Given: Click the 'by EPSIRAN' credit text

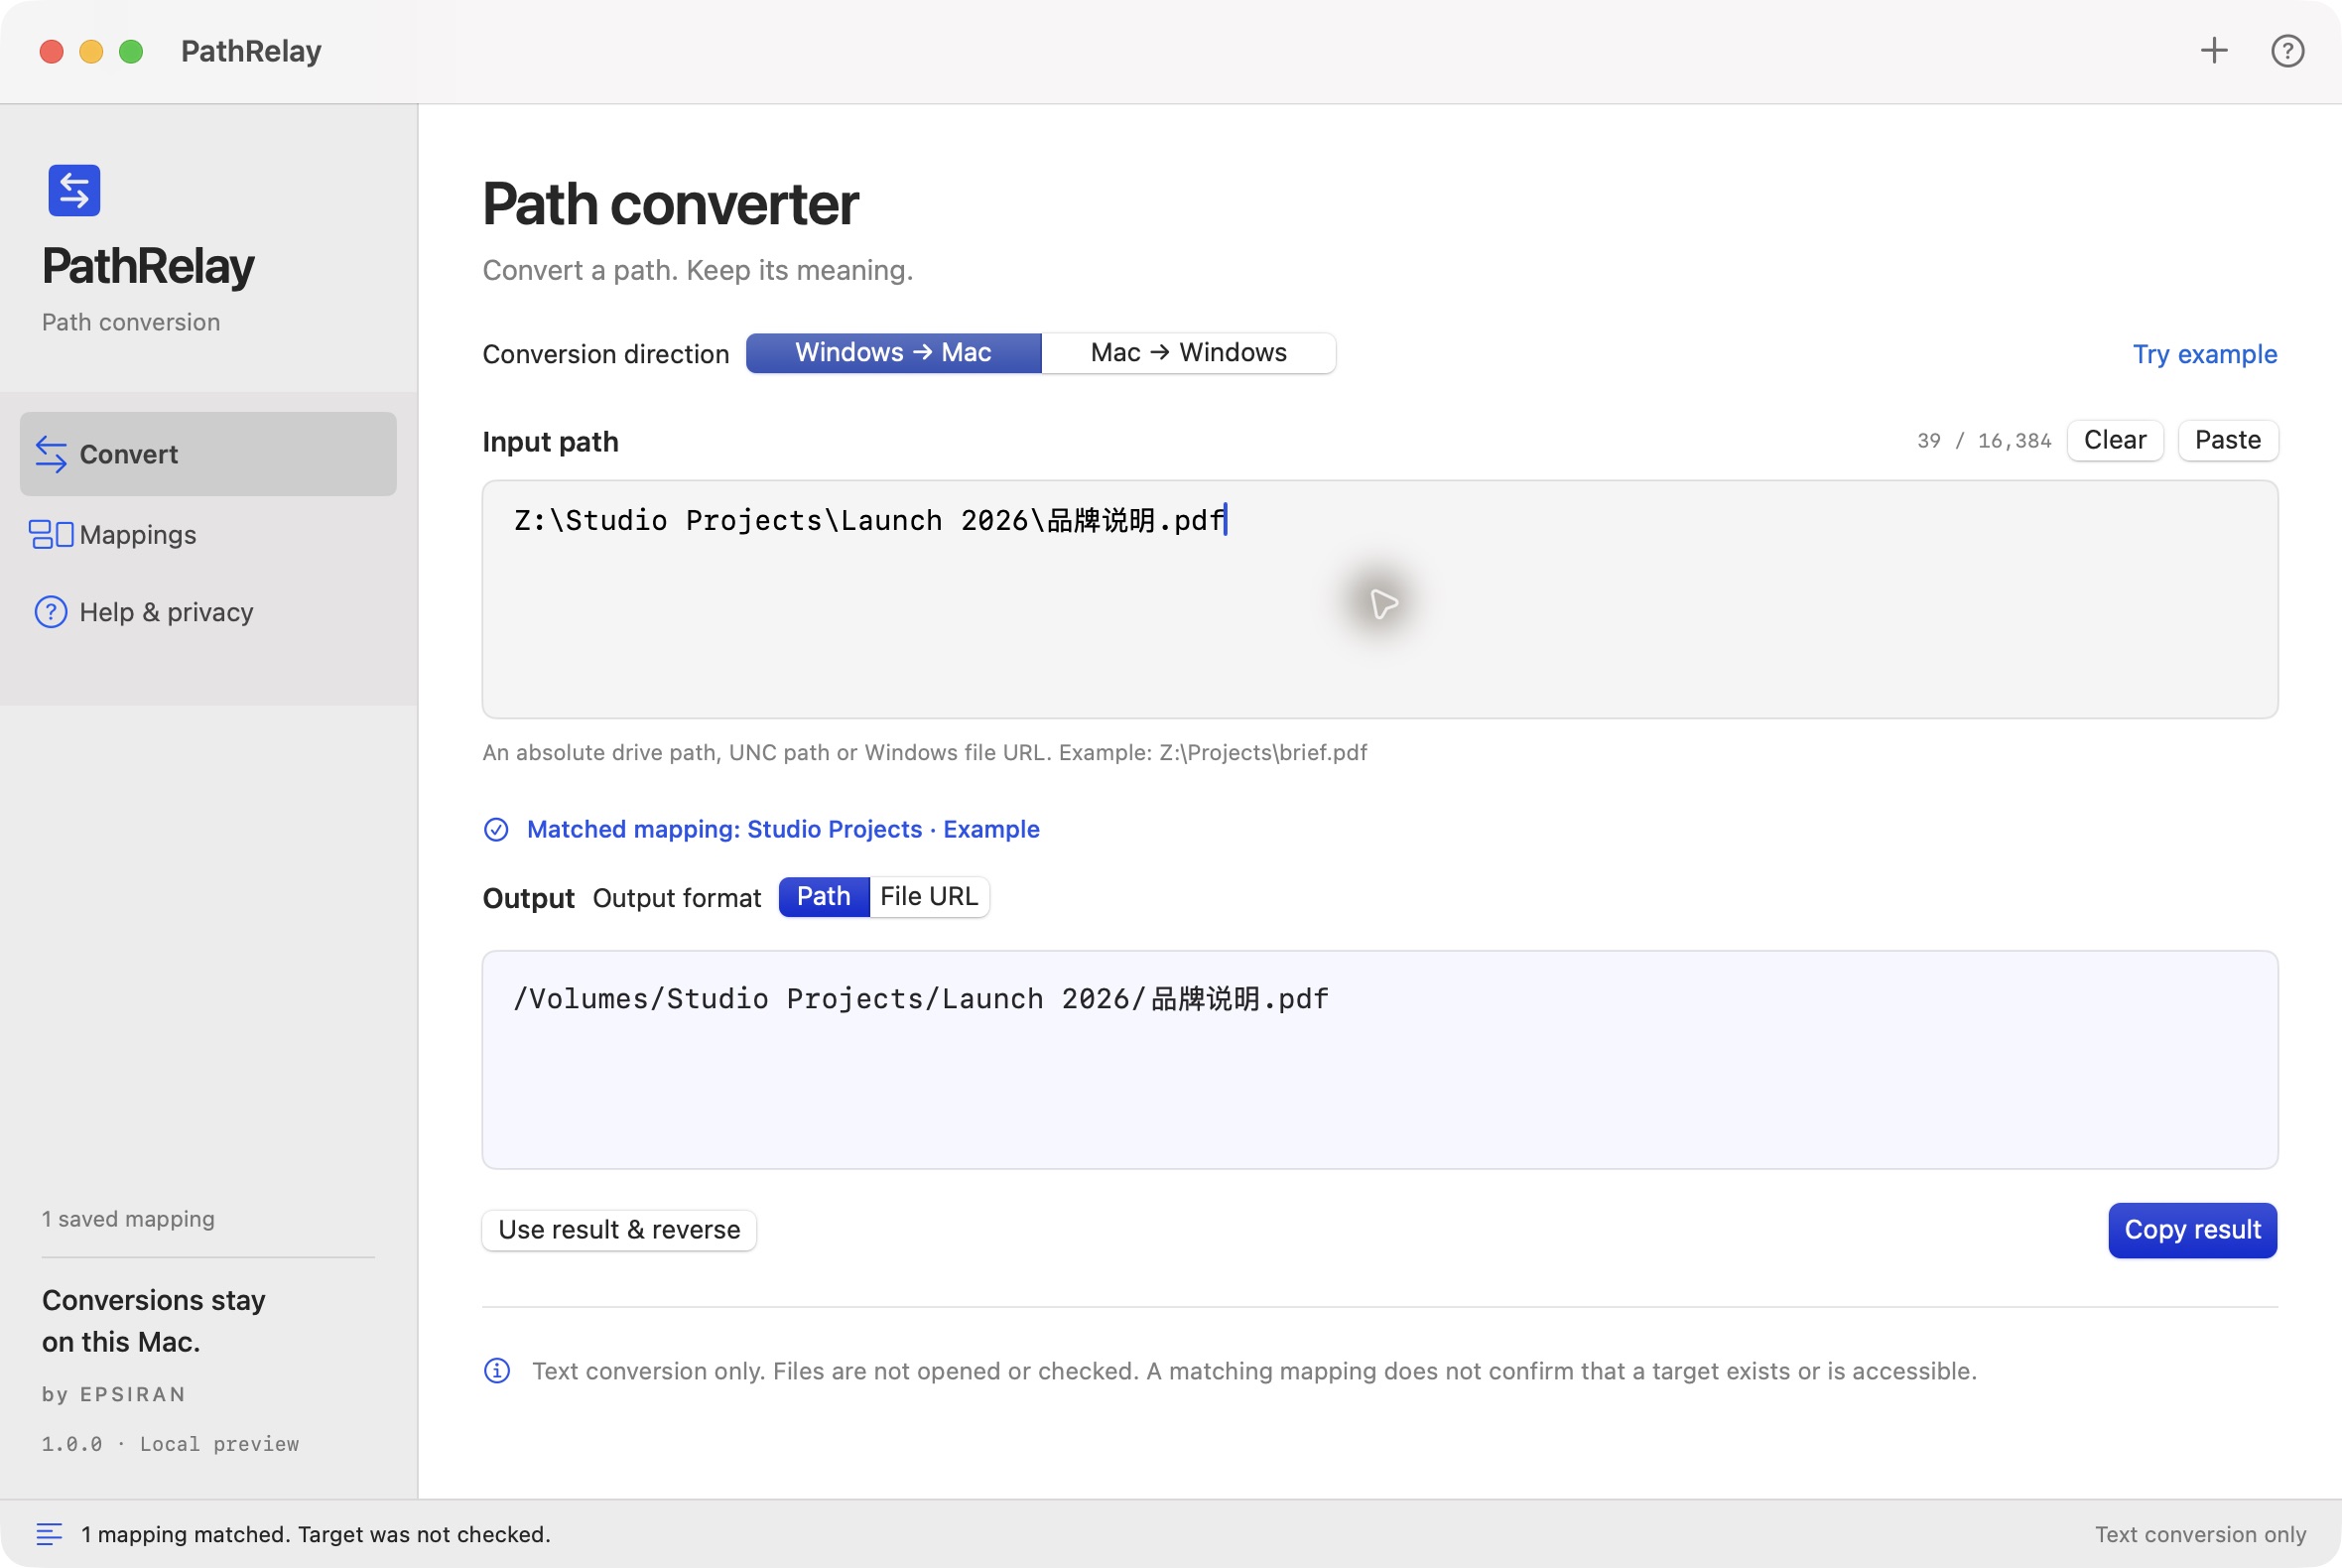Looking at the screenshot, I should pyautogui.click(x=114, y=1394).
